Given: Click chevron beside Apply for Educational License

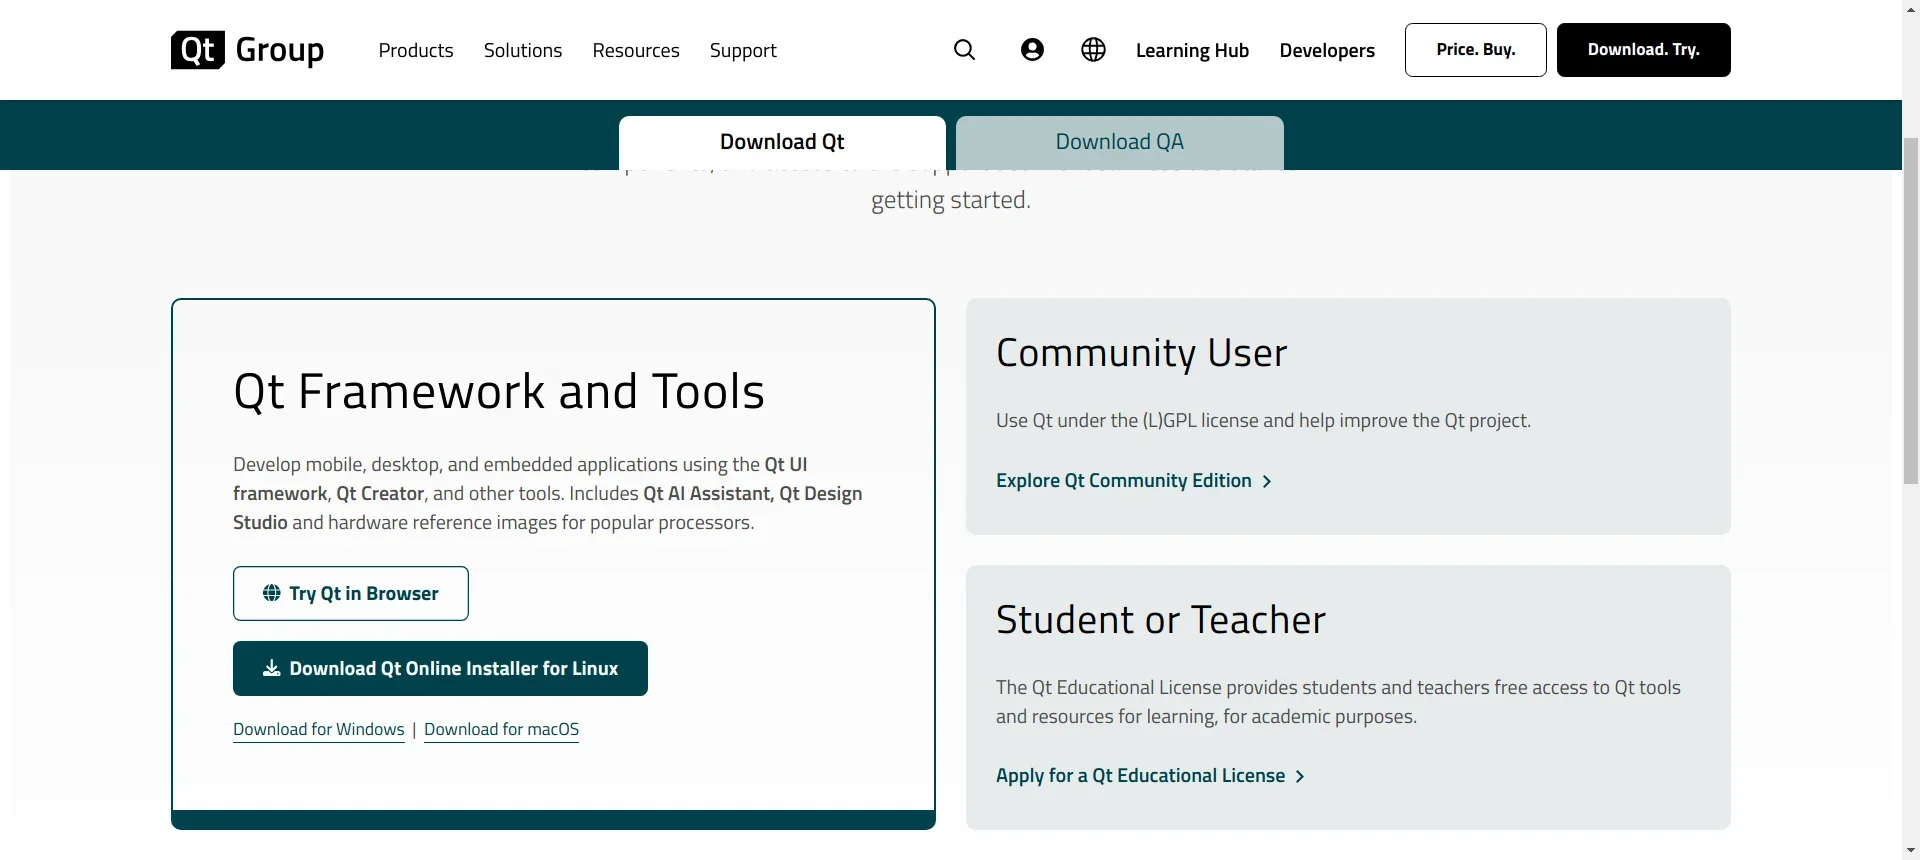Looking at the screenshot, I should tap(1300, 777).
